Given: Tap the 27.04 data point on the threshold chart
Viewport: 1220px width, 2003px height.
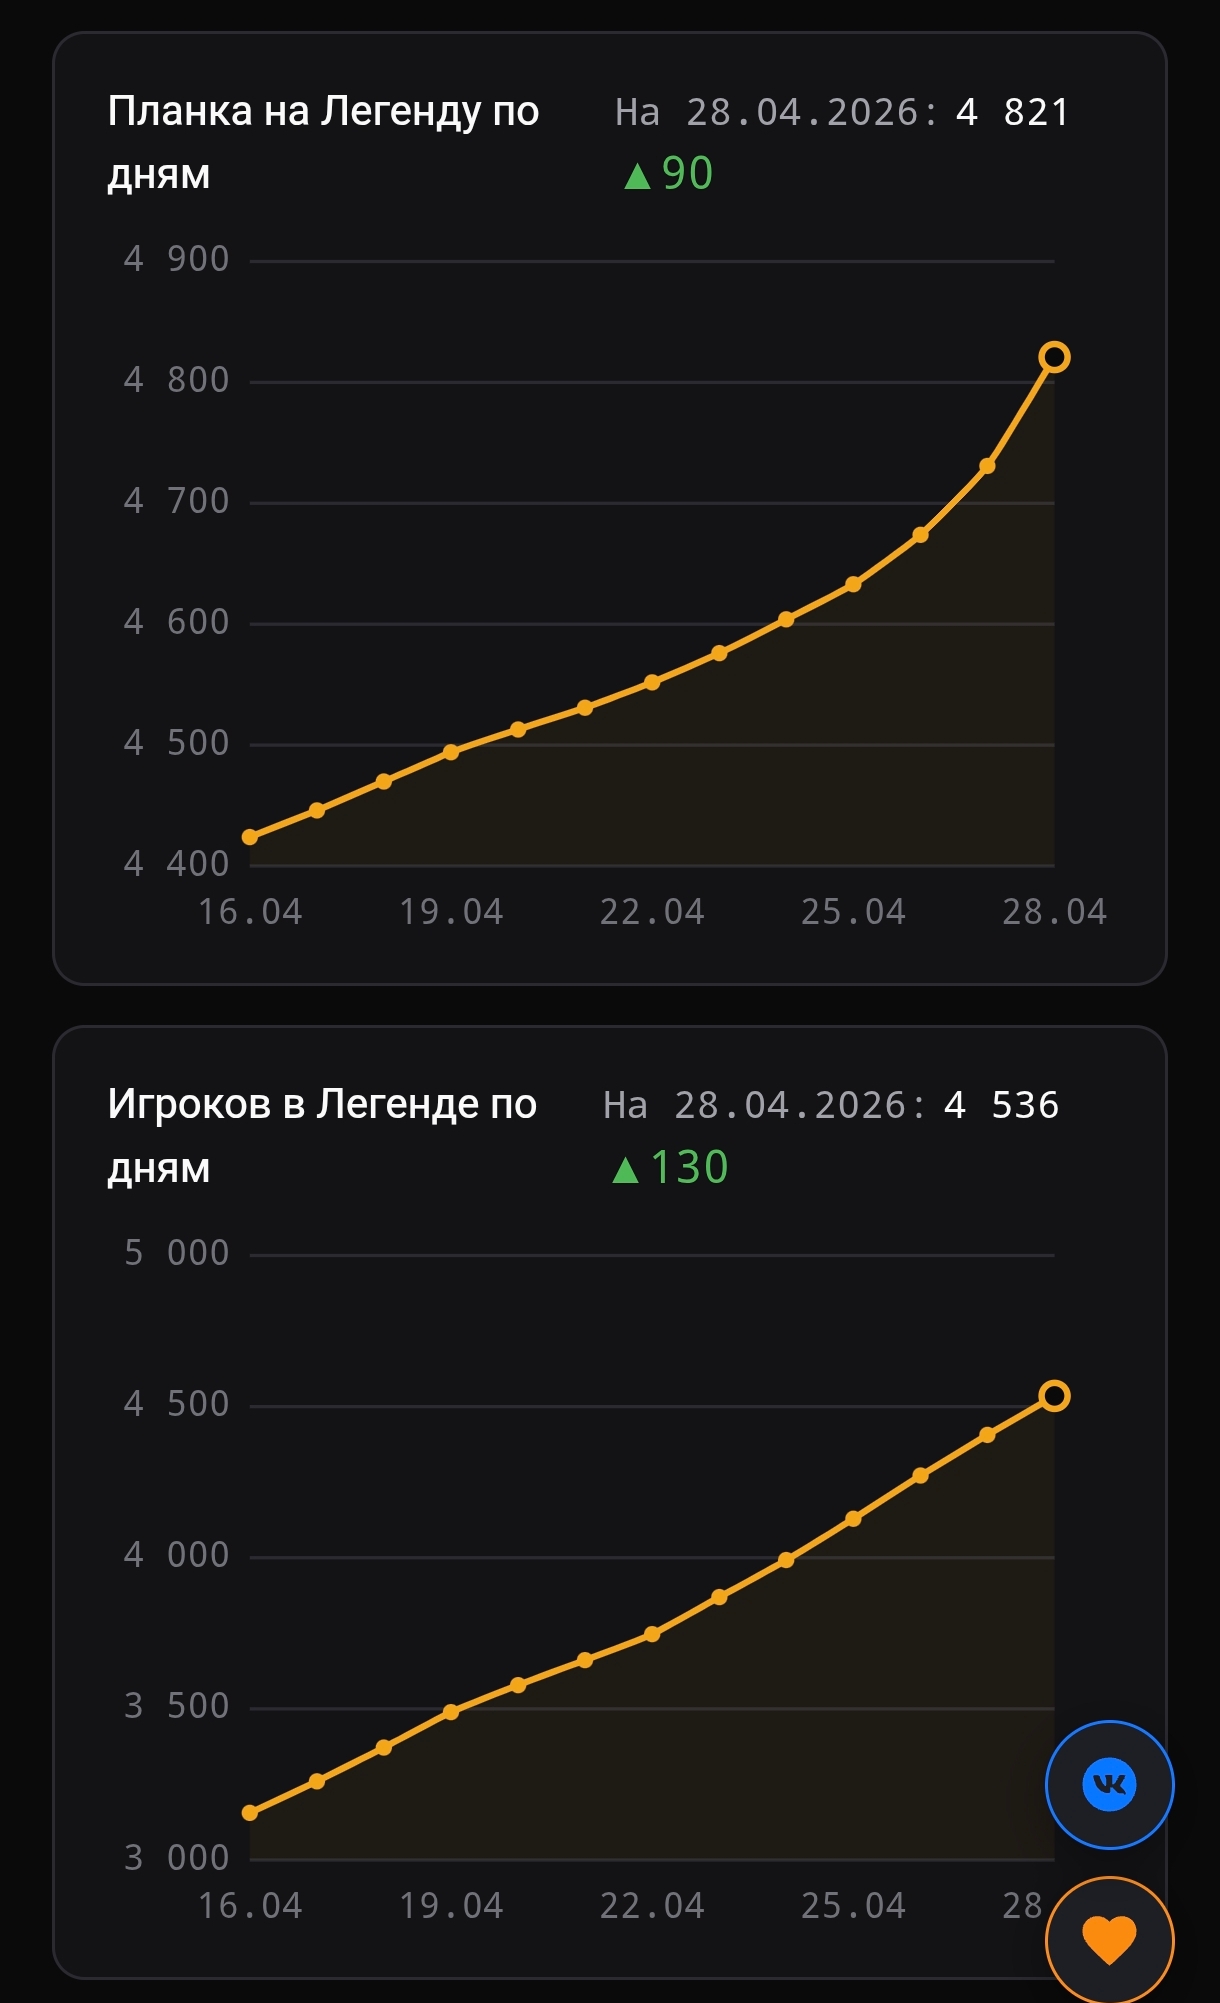Looking at the screenshot, I should [987, 466].
